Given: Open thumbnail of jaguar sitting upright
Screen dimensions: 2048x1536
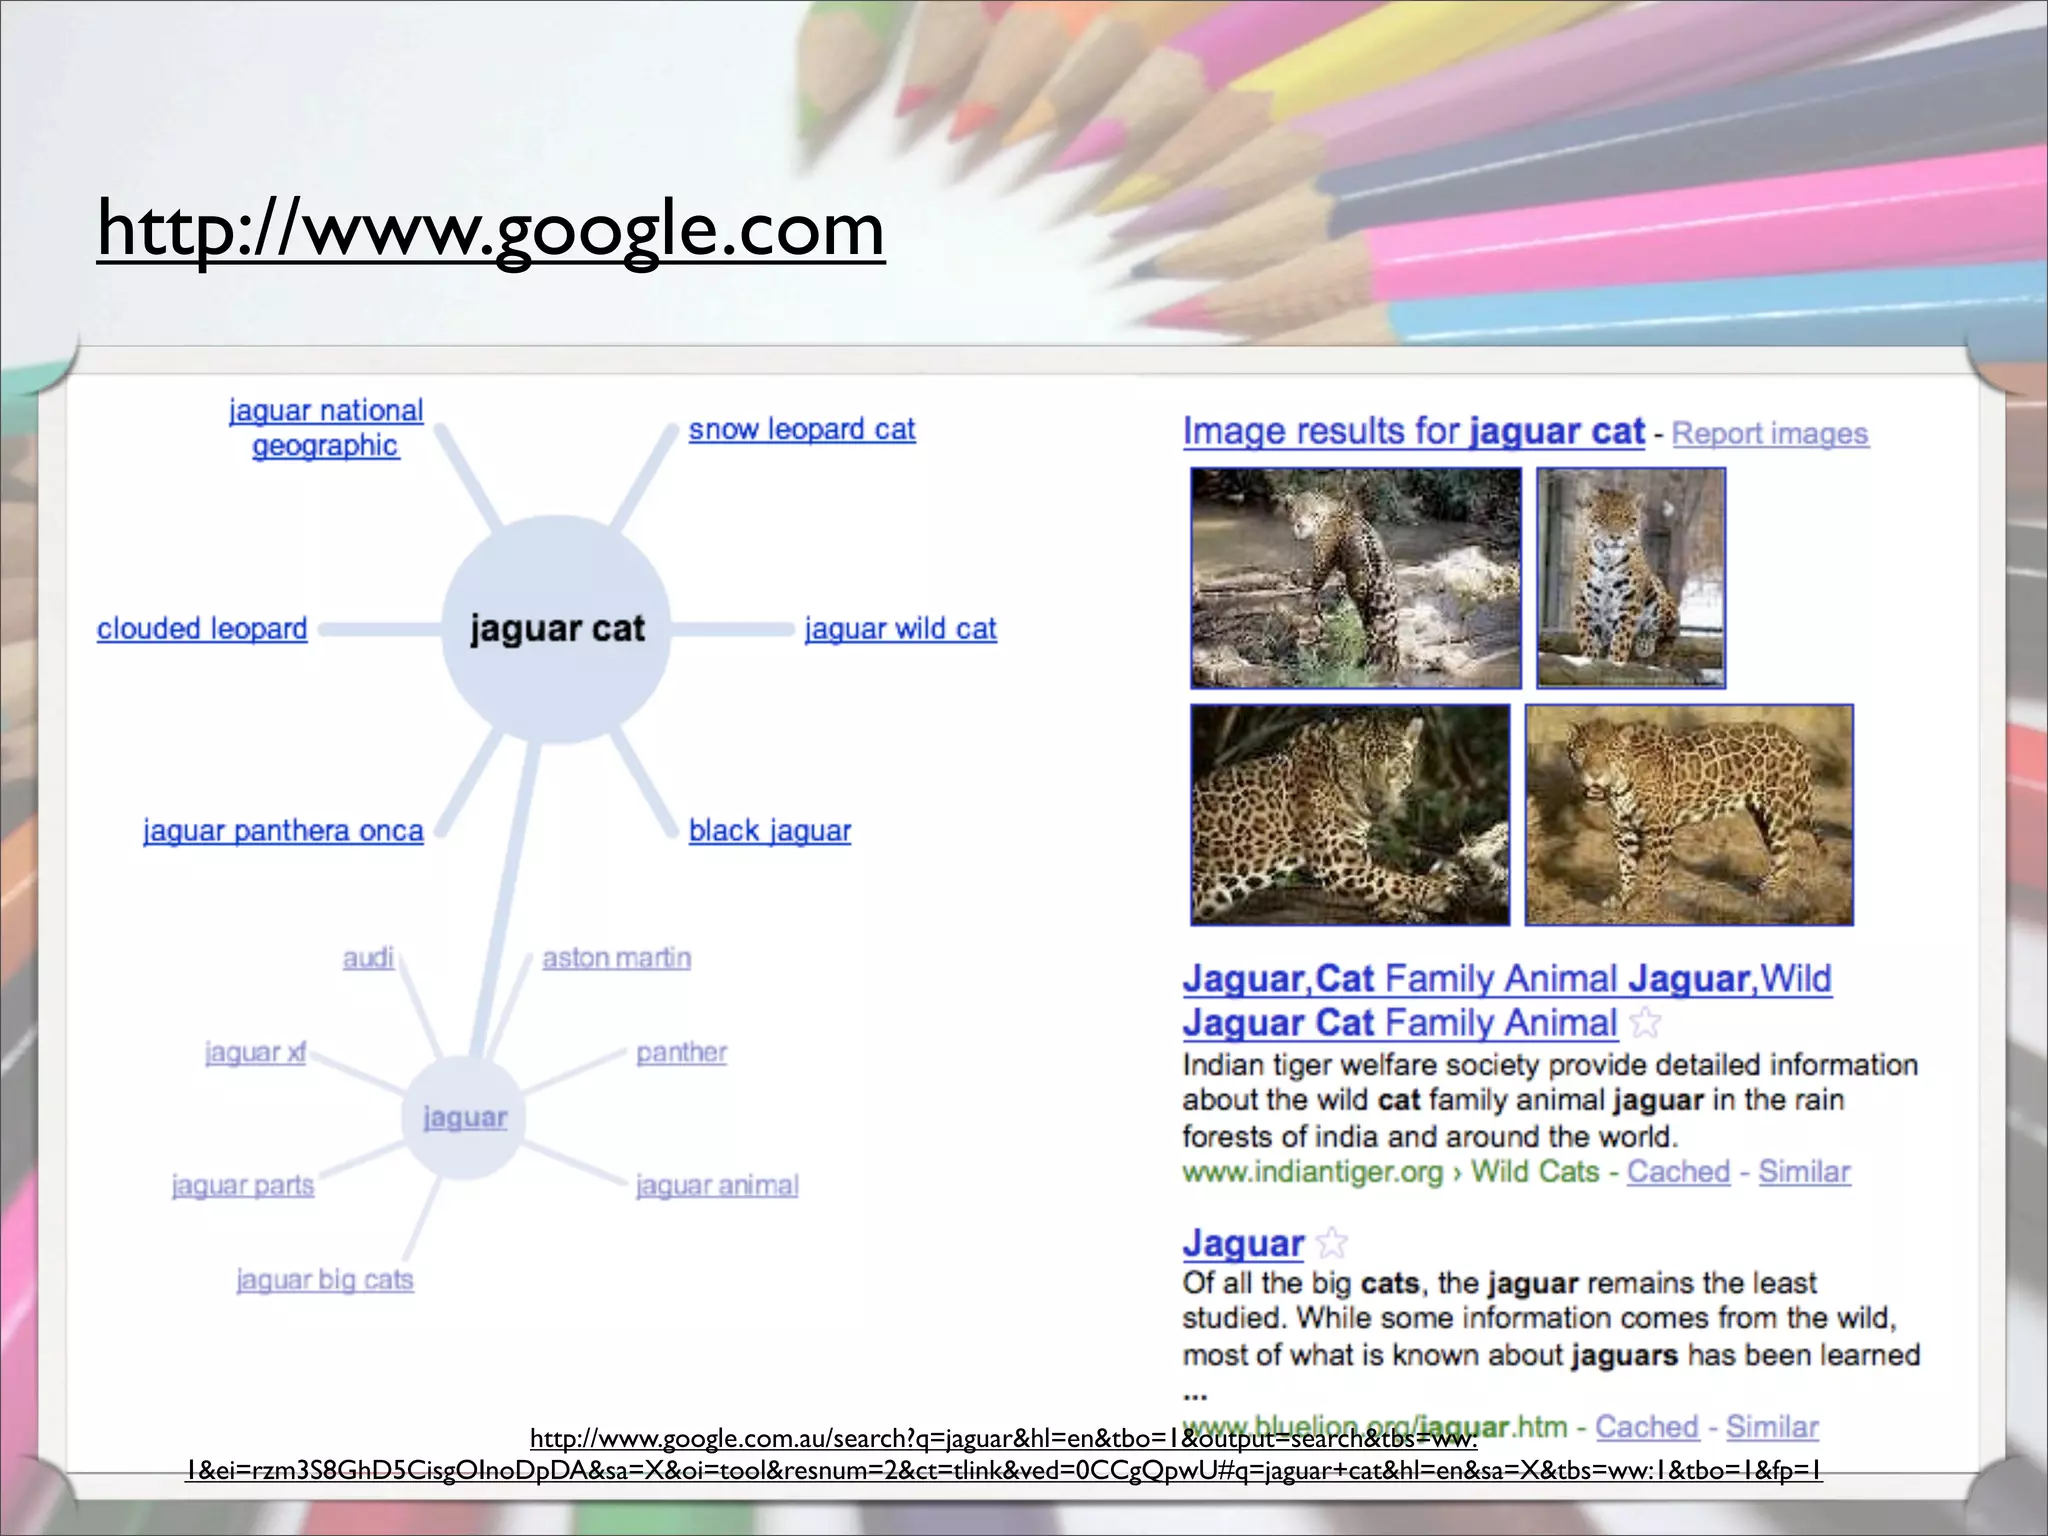Looking at the screenshot, I should click(1631, 578).
